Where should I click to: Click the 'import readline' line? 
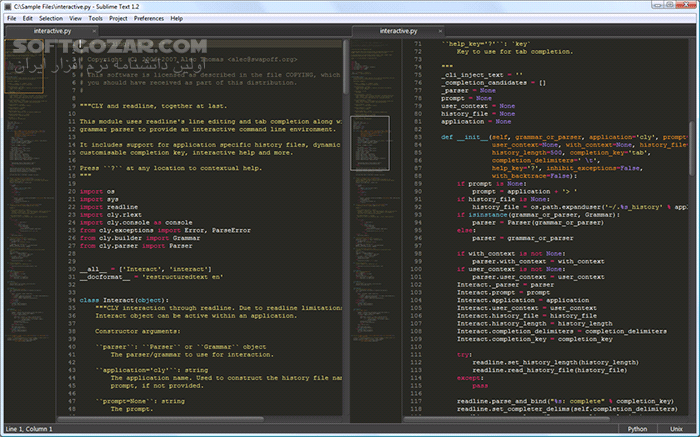109,207
